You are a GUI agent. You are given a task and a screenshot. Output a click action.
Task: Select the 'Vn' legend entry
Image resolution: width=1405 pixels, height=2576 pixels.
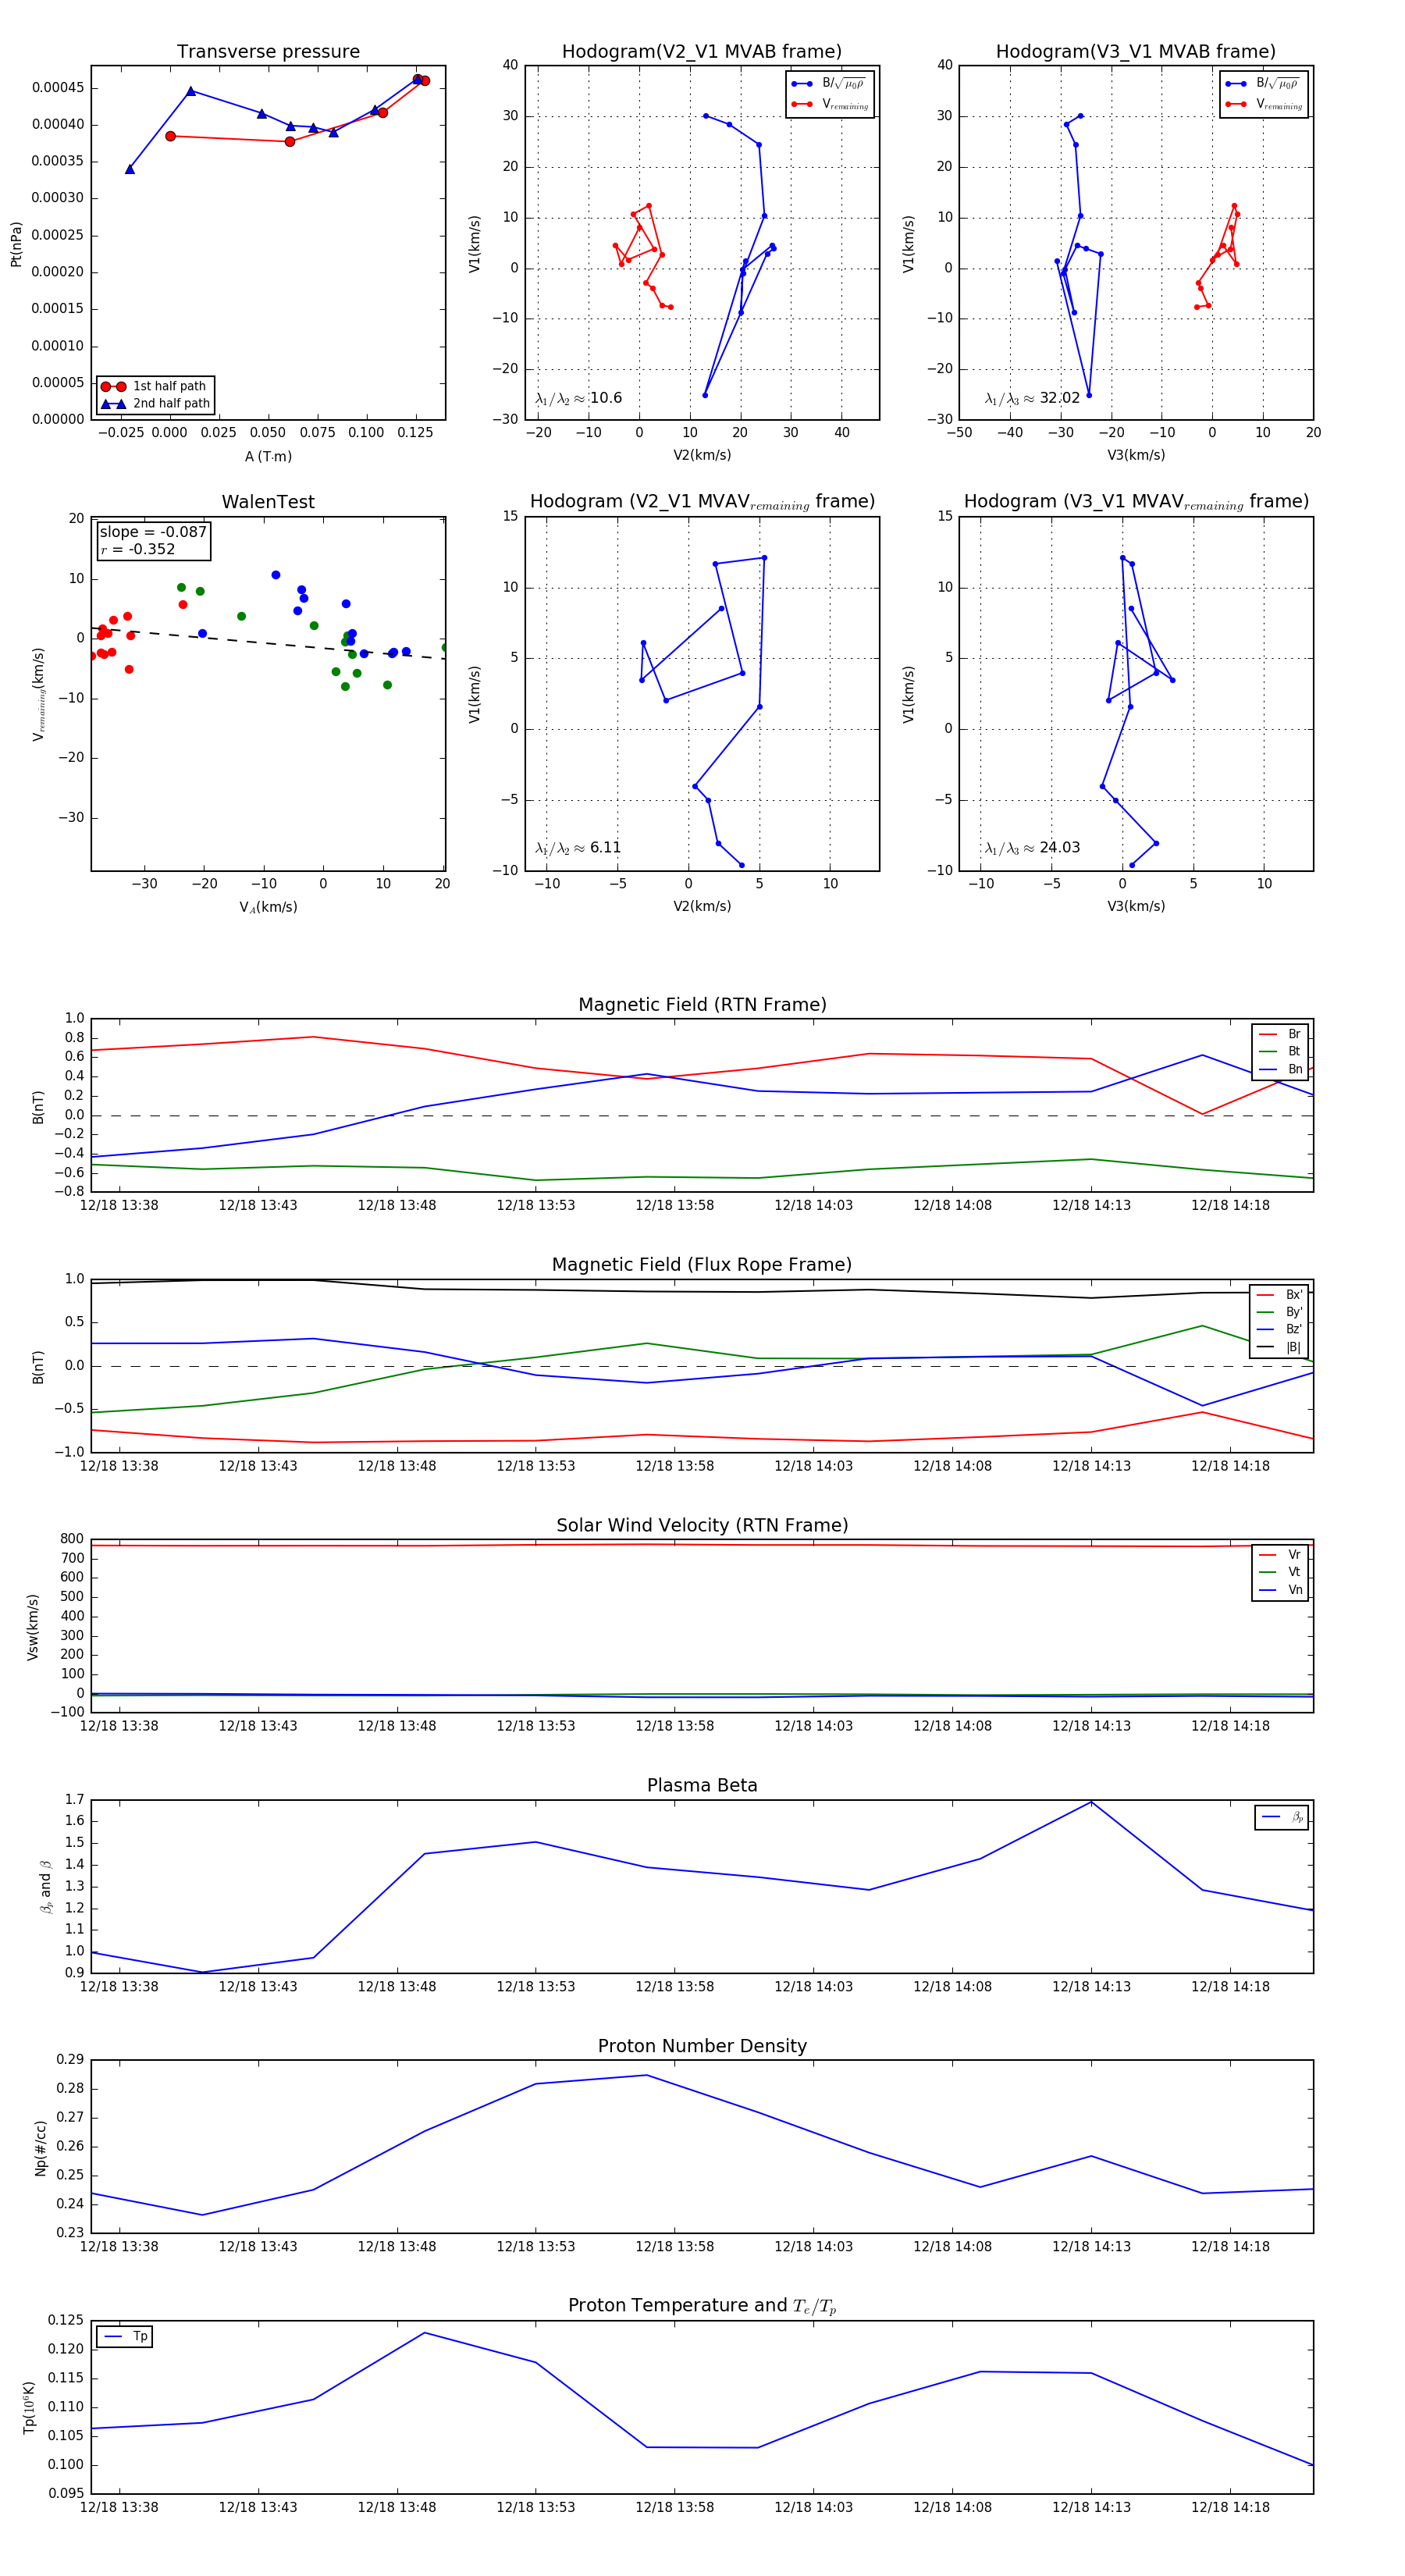1280,1590
